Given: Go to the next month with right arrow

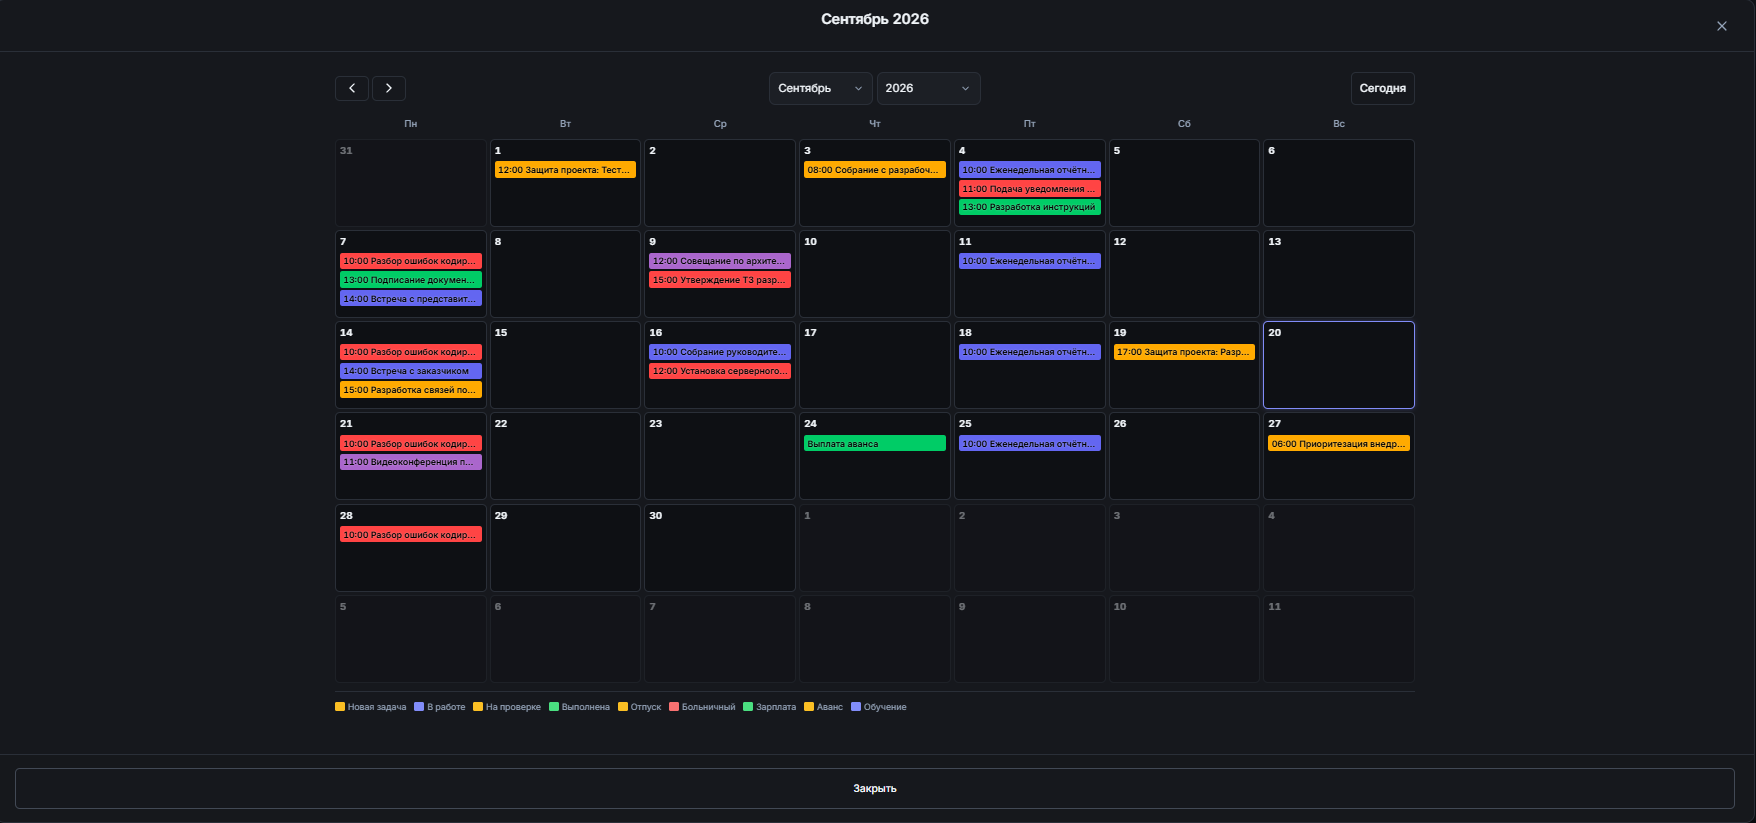Looking at the screenshot, I should coord(389,88).
